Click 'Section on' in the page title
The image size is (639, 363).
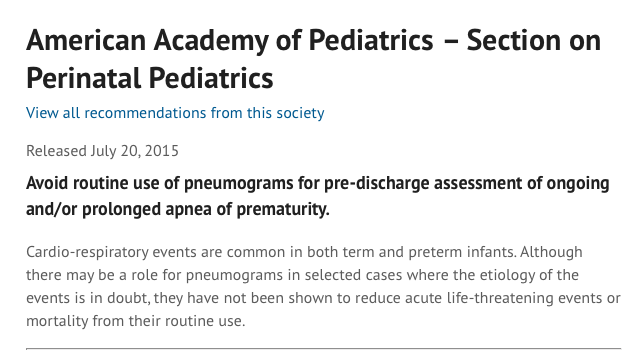pos(534,40)
